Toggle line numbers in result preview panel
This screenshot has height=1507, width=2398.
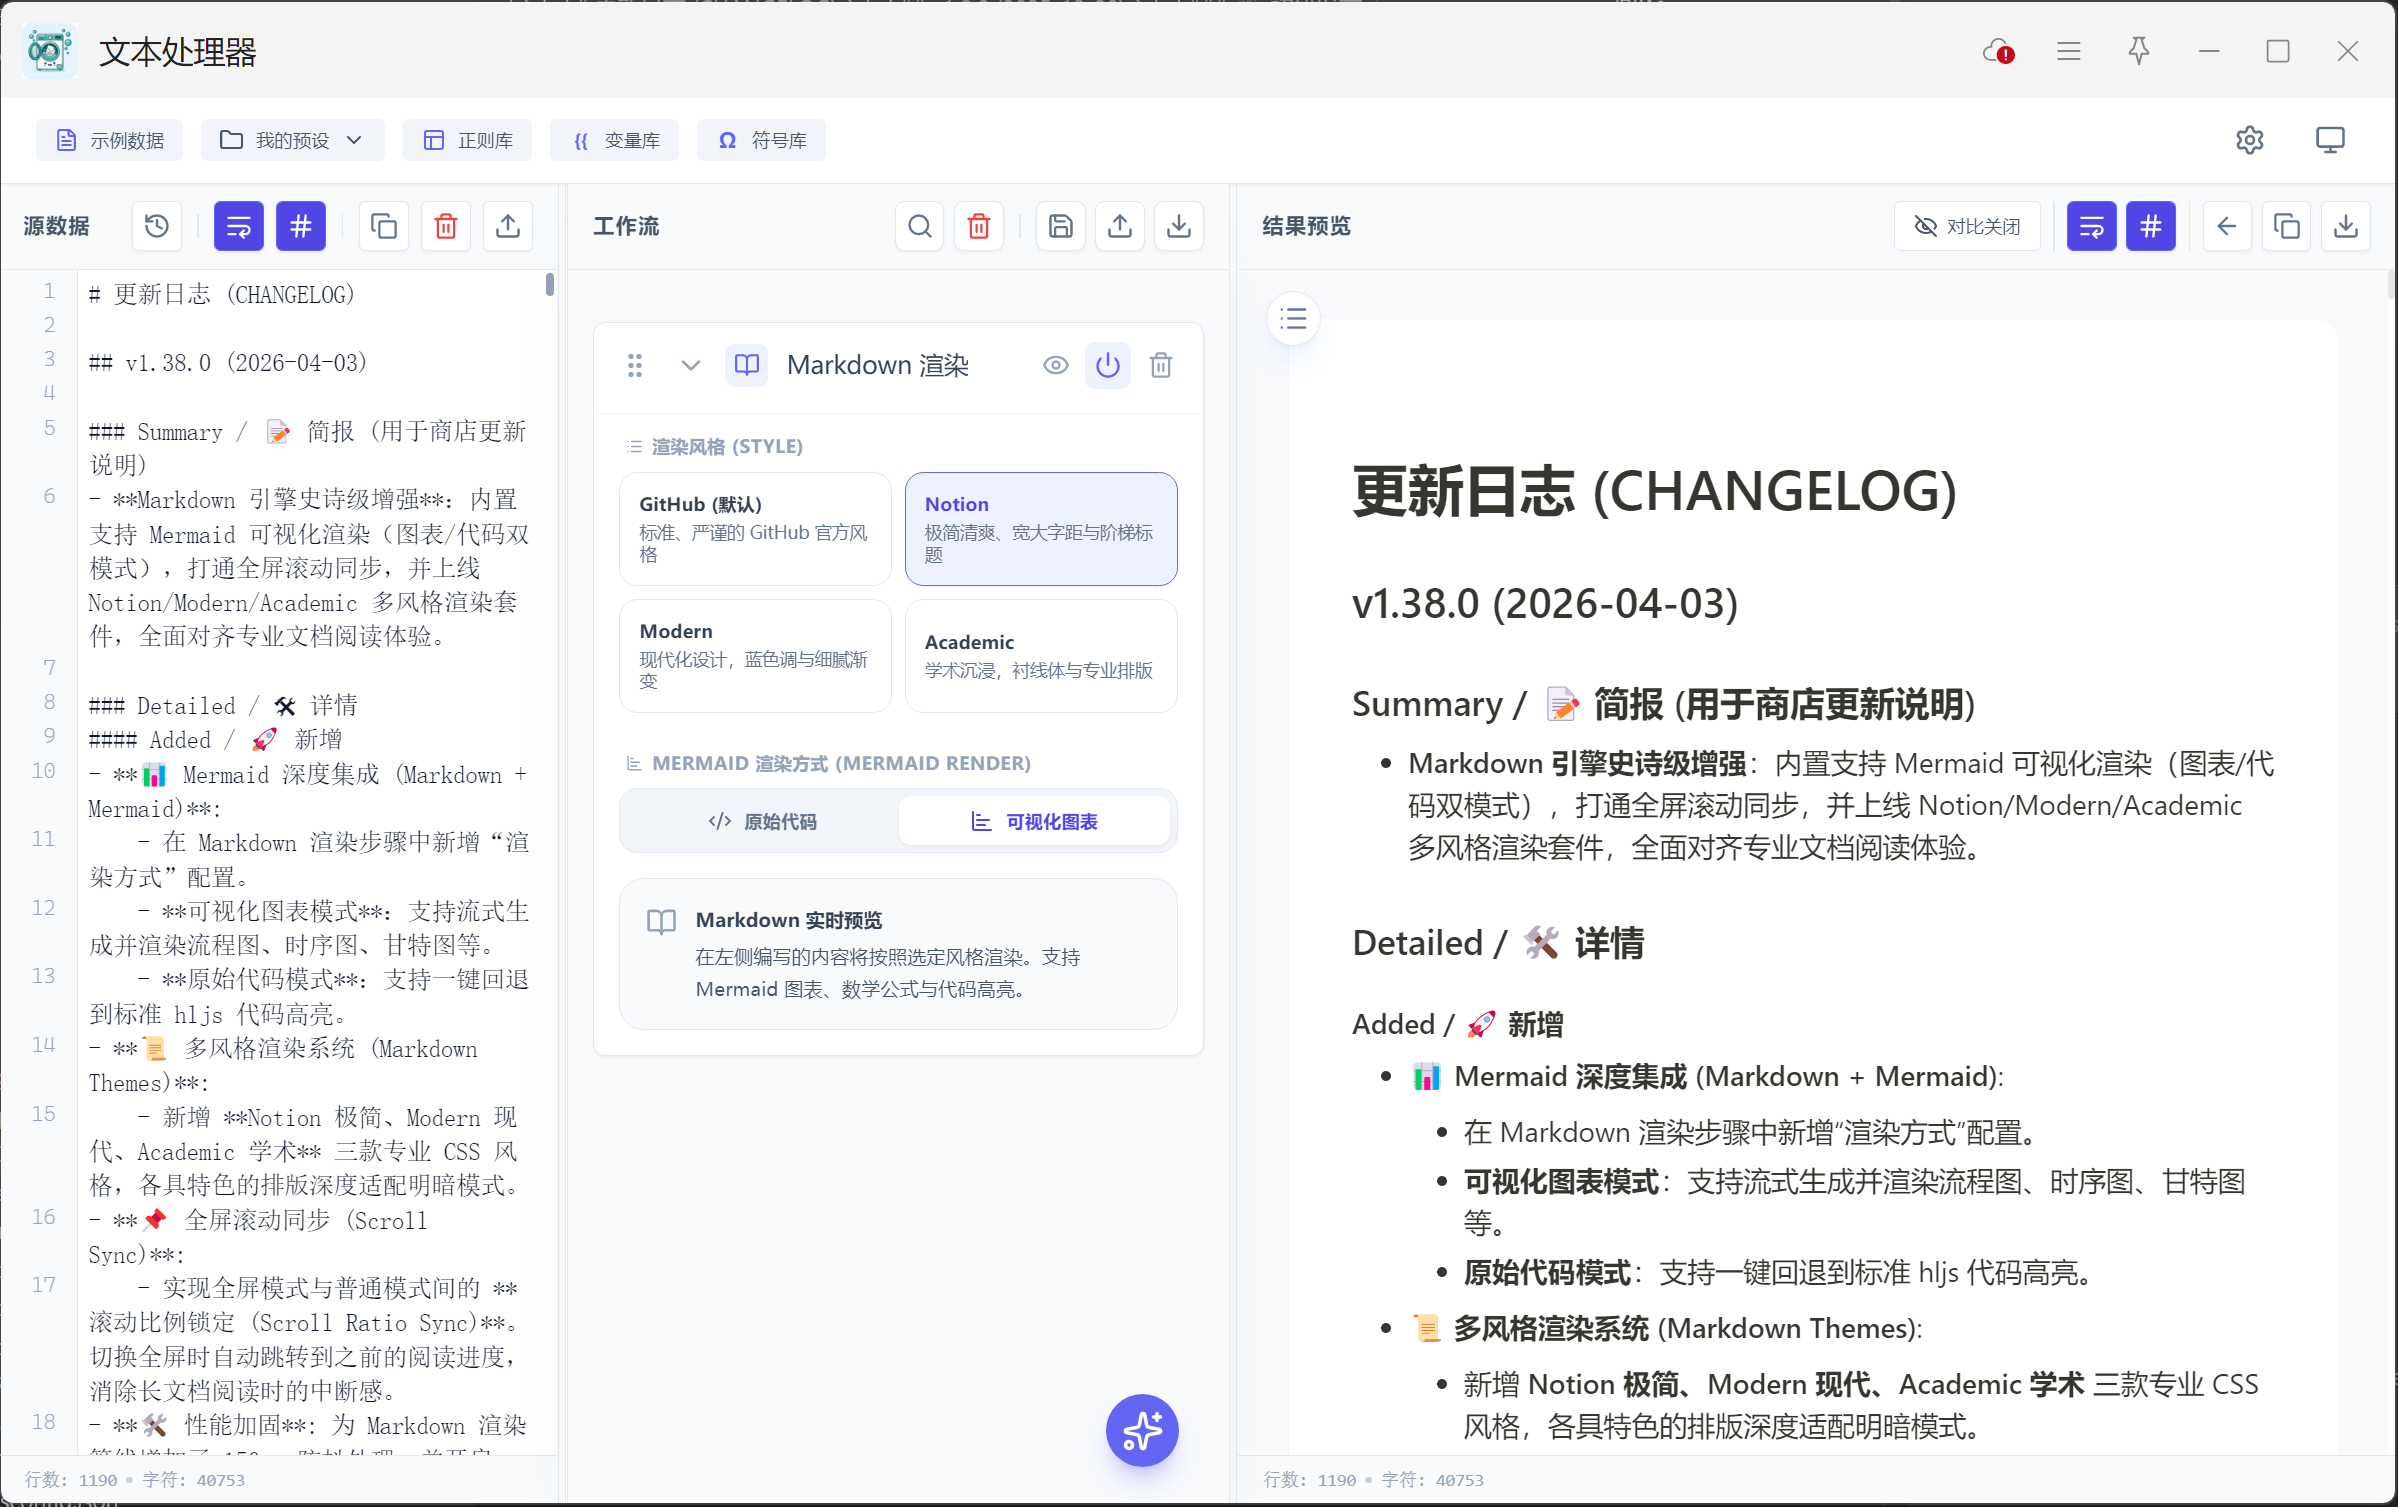[x=2150, y=226]
